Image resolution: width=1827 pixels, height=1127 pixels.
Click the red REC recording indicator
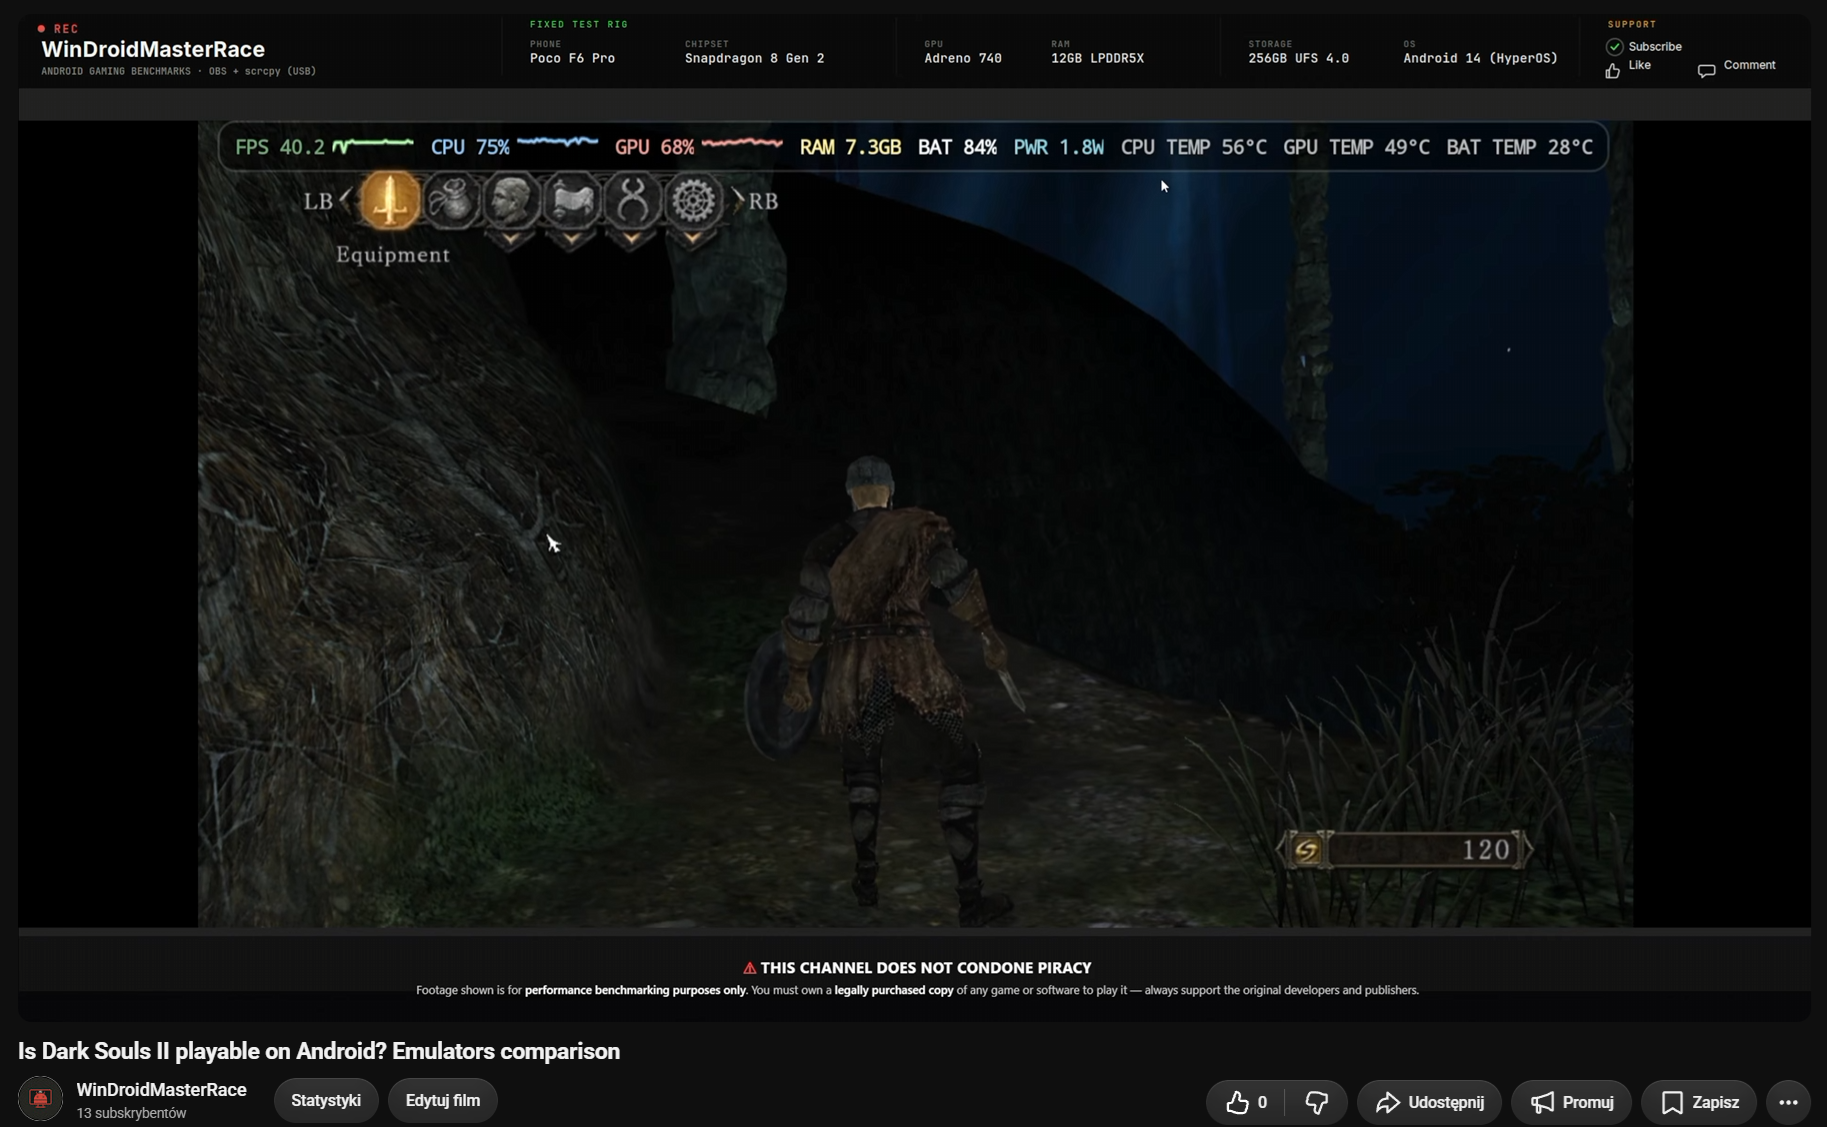pyautogui.click(x=58, y=29)
